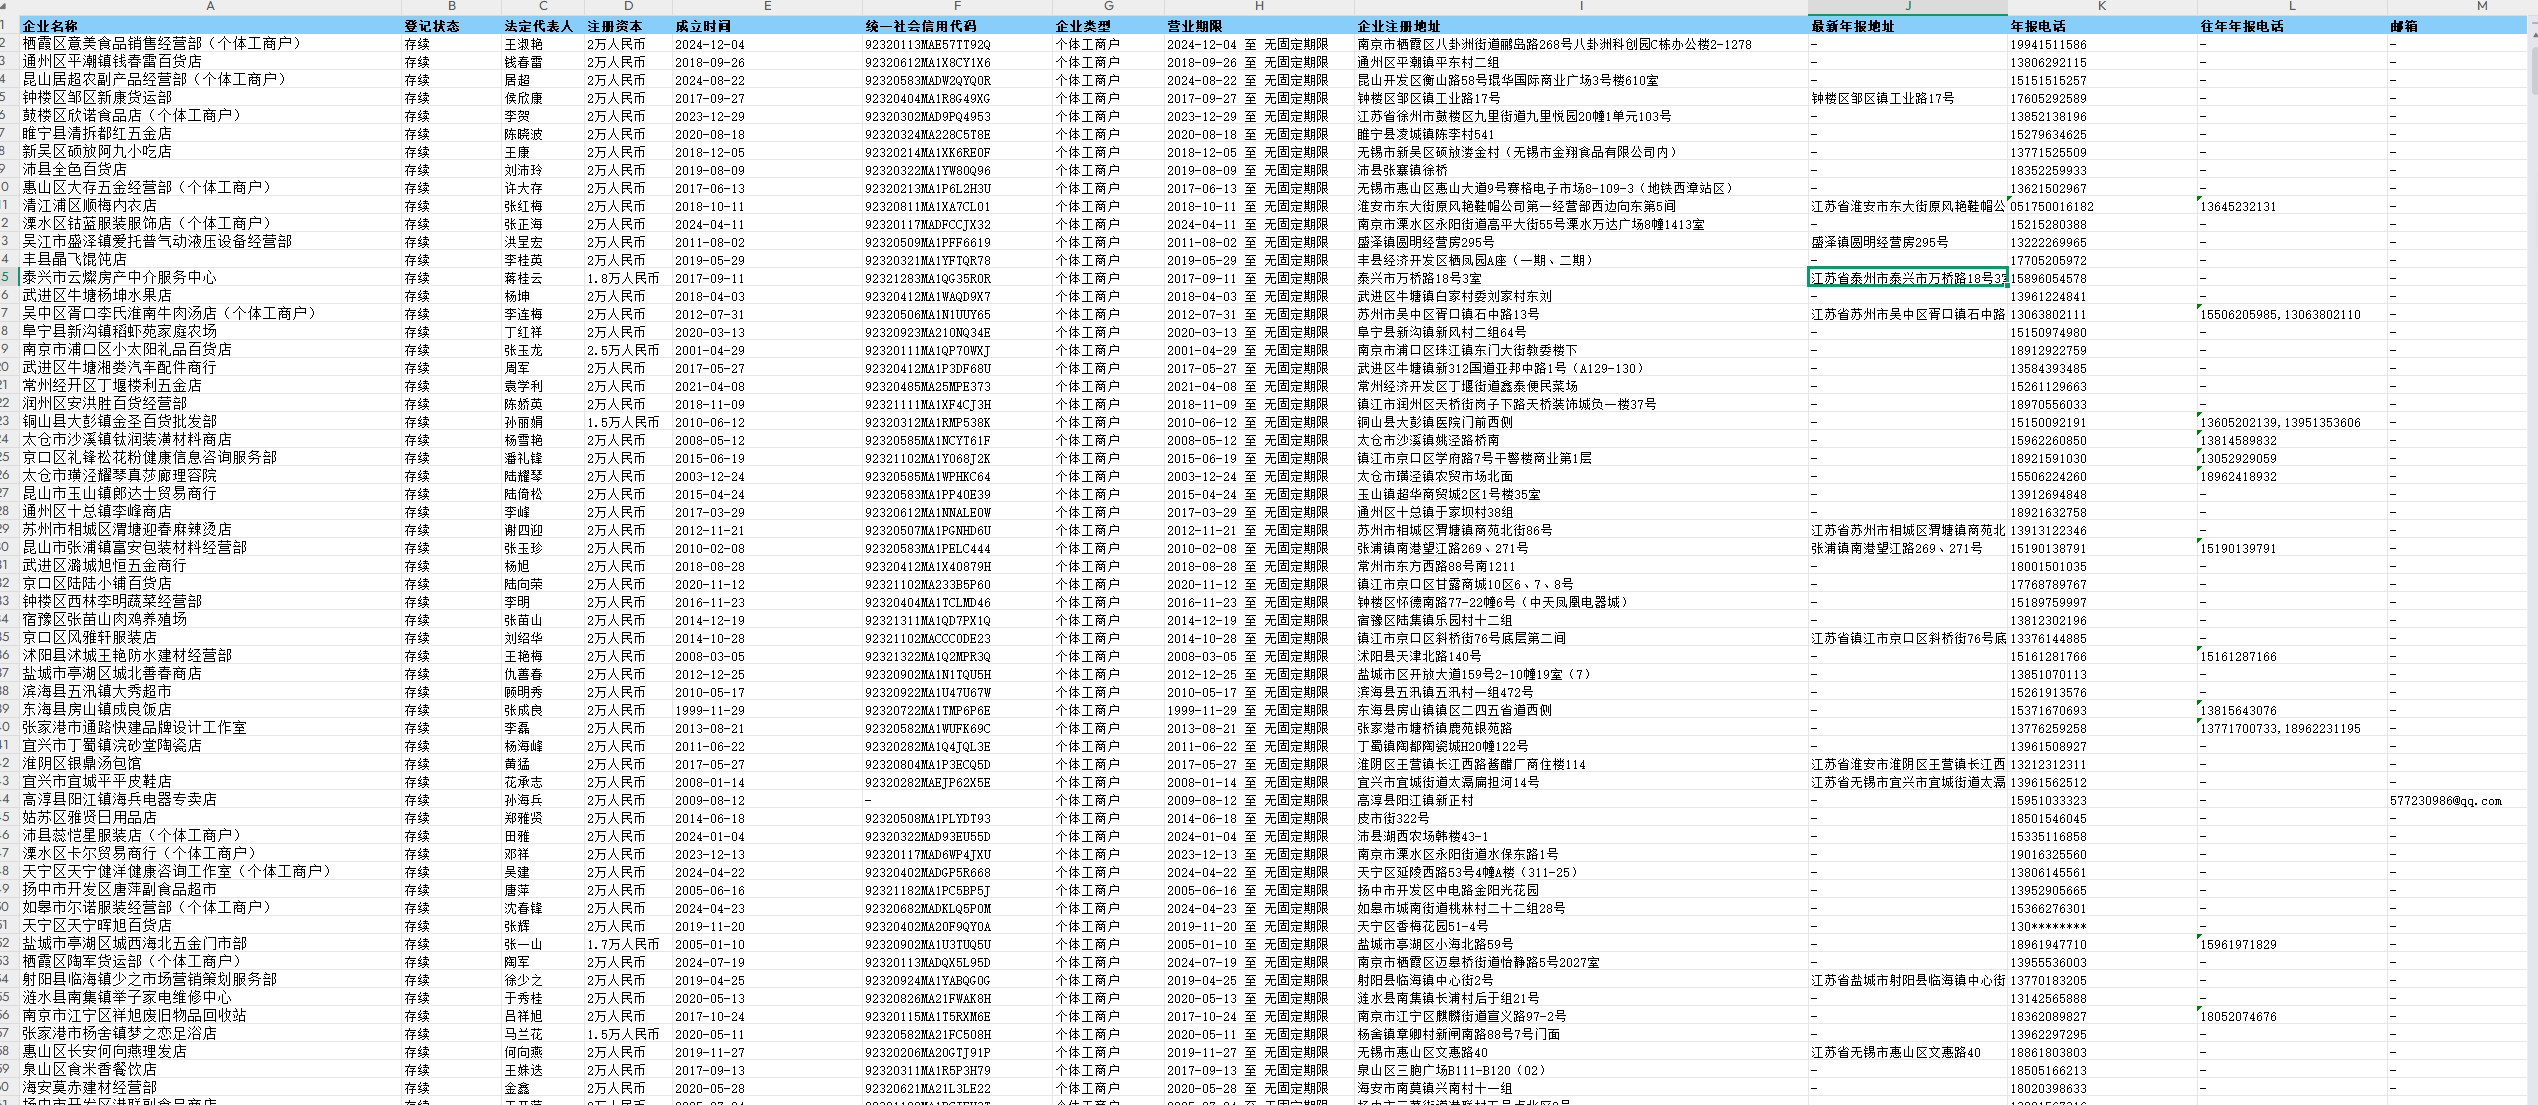Click the email 577230986@qq.com cell
The image size is (2538, 1105).
tap(2446, 800)
